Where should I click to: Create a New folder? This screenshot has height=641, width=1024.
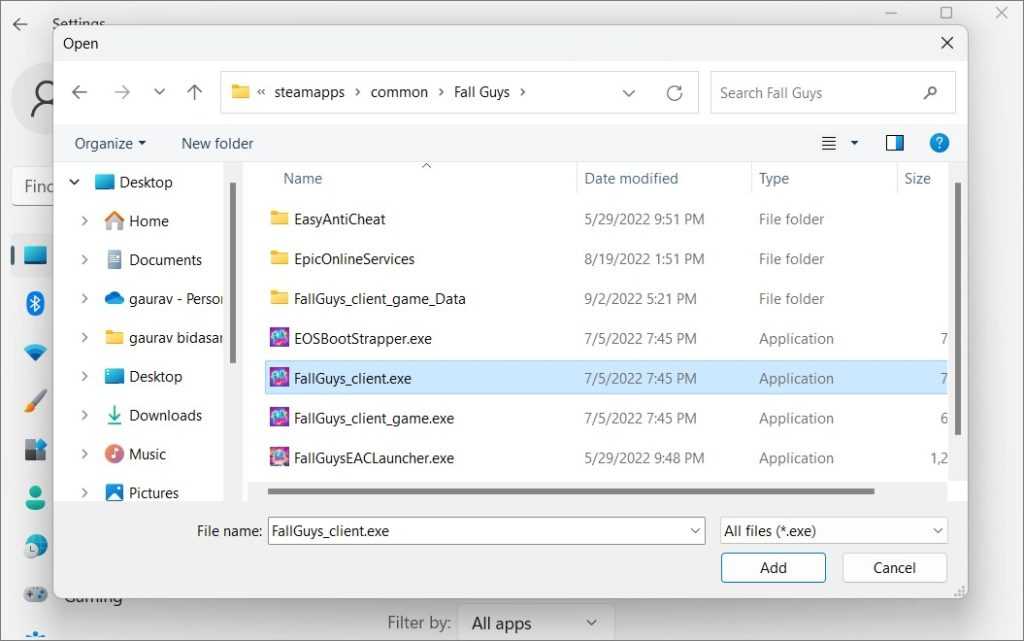(217, 144)
